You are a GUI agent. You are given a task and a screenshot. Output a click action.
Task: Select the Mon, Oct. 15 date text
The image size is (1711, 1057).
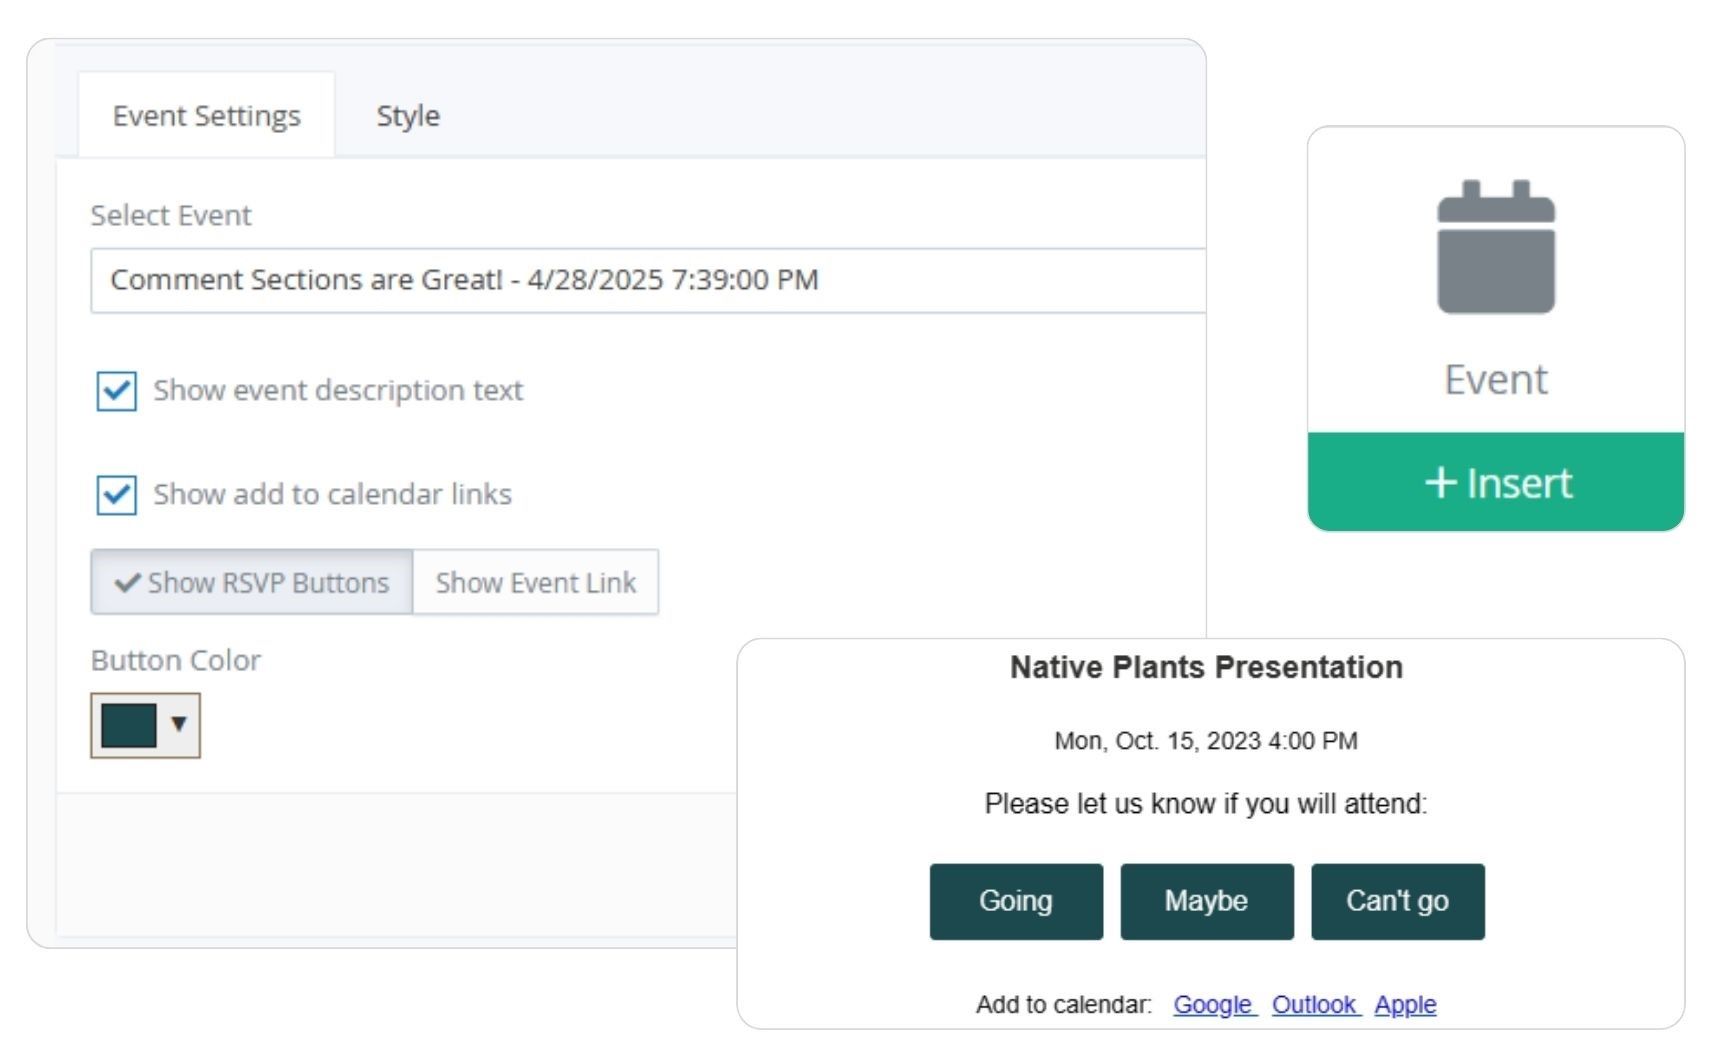(x=1206, y=741)
